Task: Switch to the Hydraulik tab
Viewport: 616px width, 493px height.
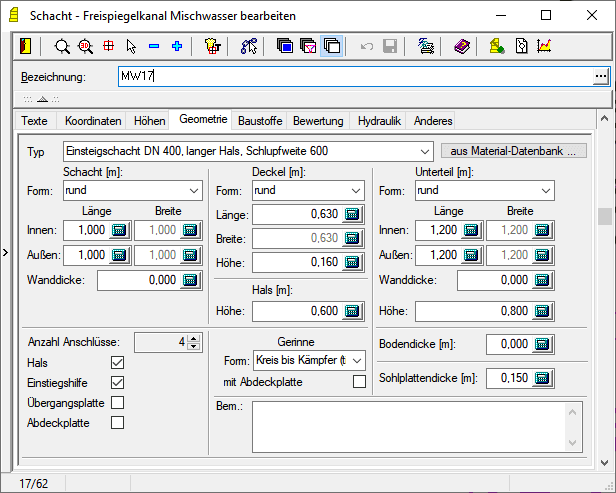Action: click(x=380, y=120)
